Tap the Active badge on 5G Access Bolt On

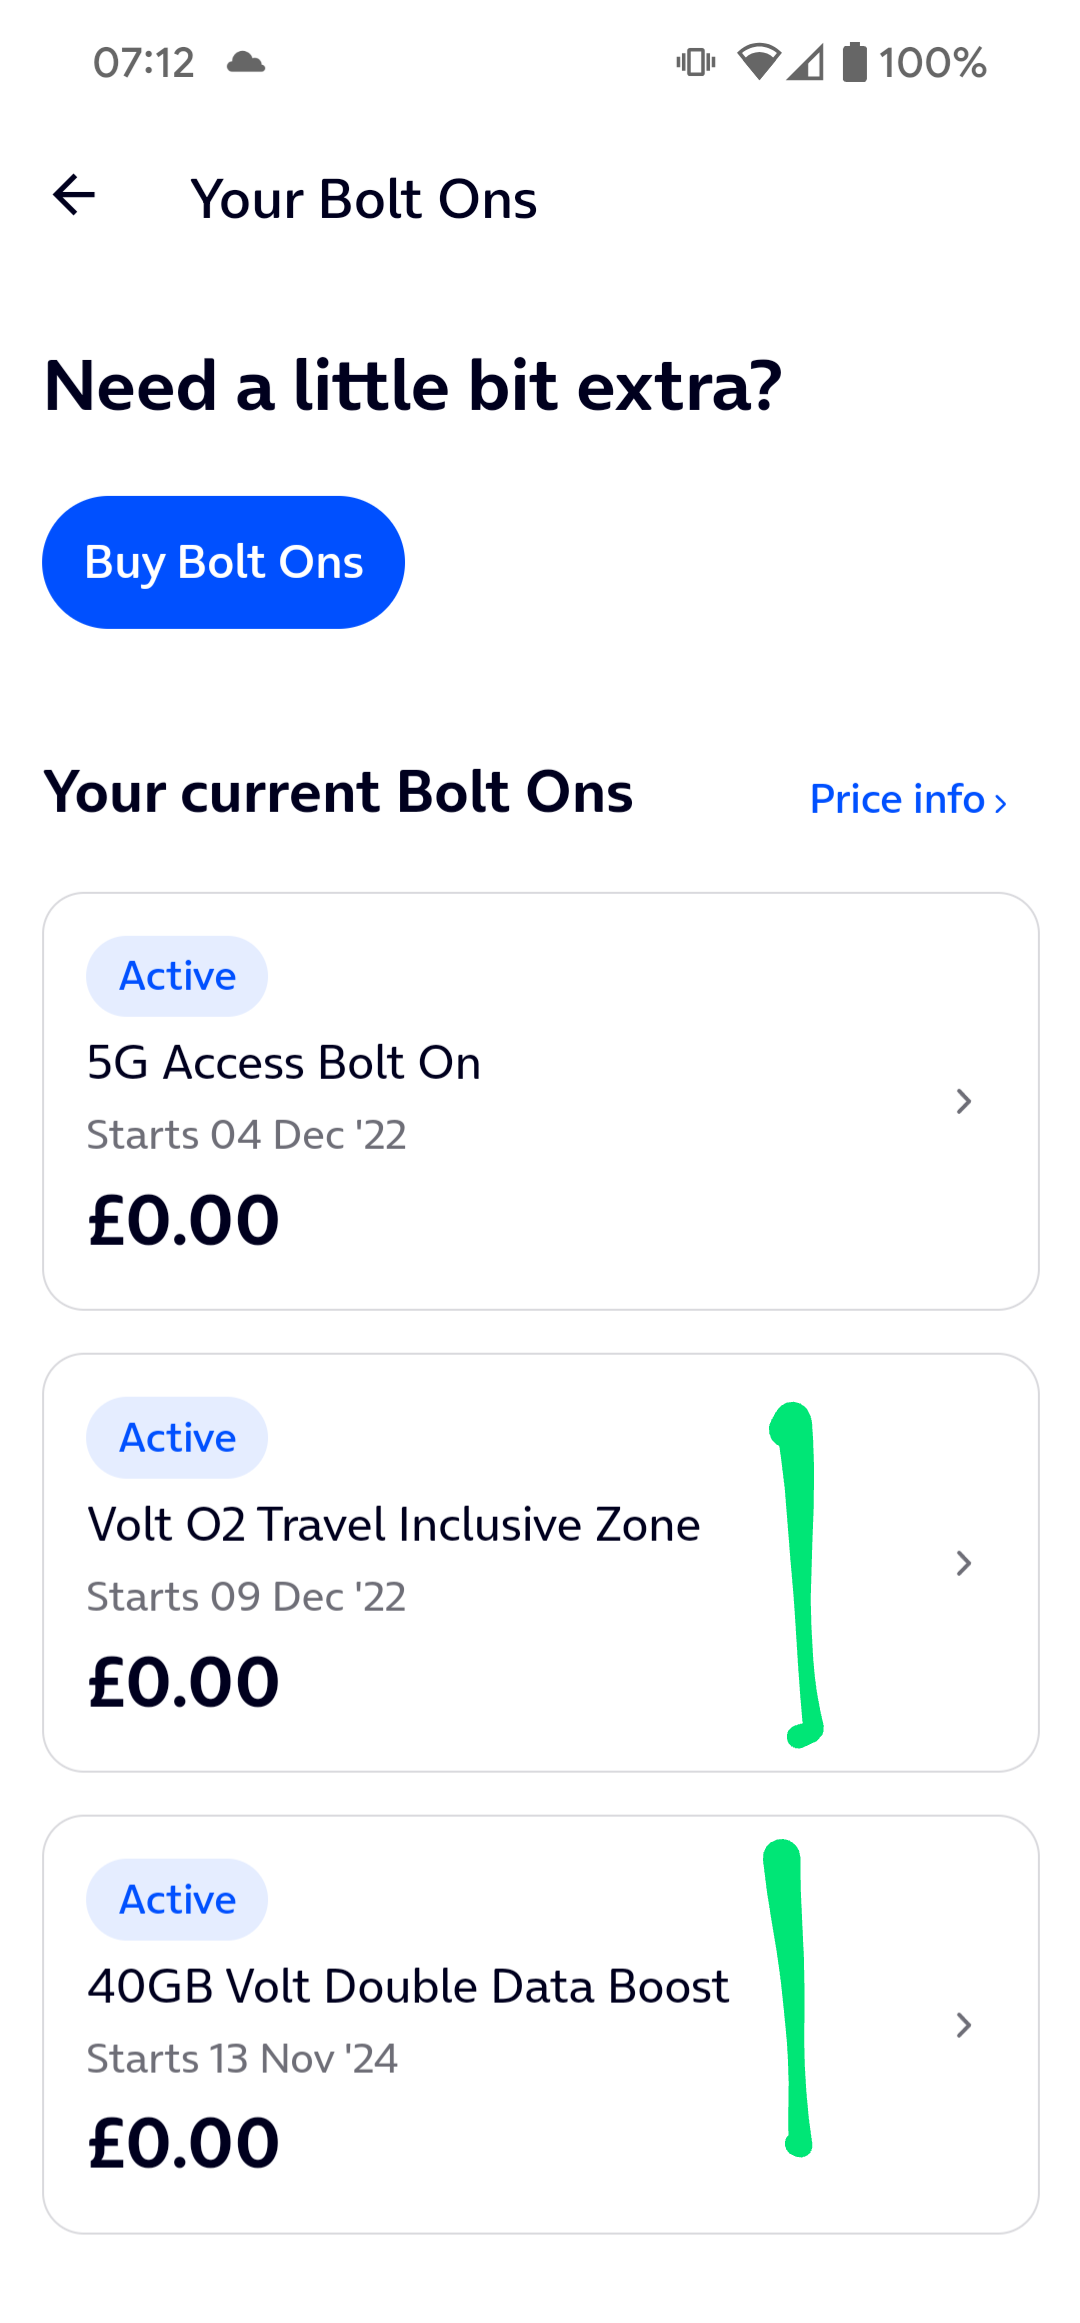(x=177, y=975)
